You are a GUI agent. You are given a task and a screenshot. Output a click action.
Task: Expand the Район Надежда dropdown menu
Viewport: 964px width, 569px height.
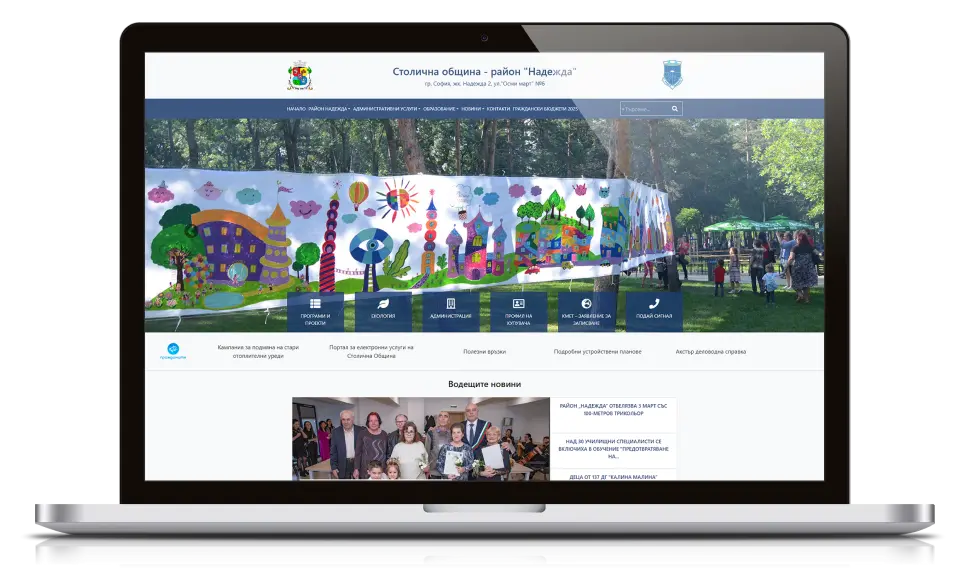click(x=329, y=108)
